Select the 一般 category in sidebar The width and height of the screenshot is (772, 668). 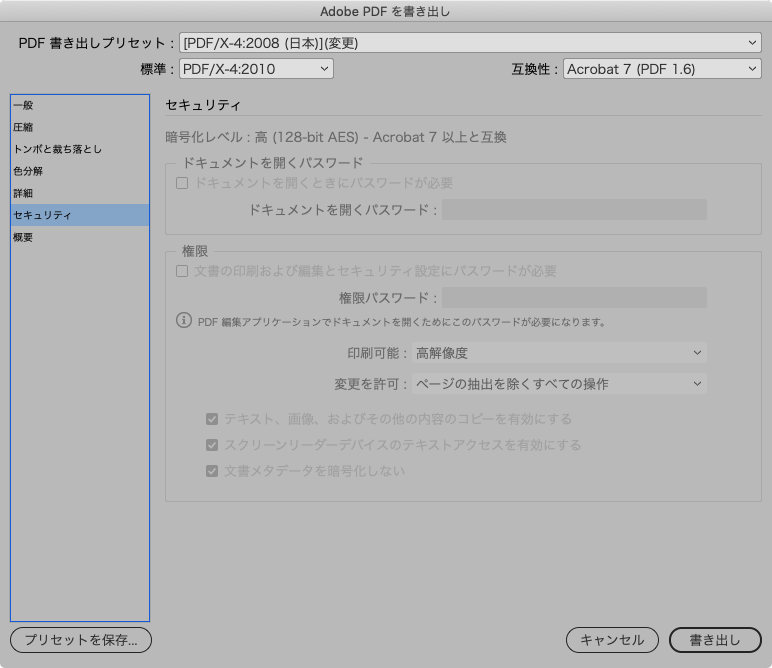click(80, 105)
